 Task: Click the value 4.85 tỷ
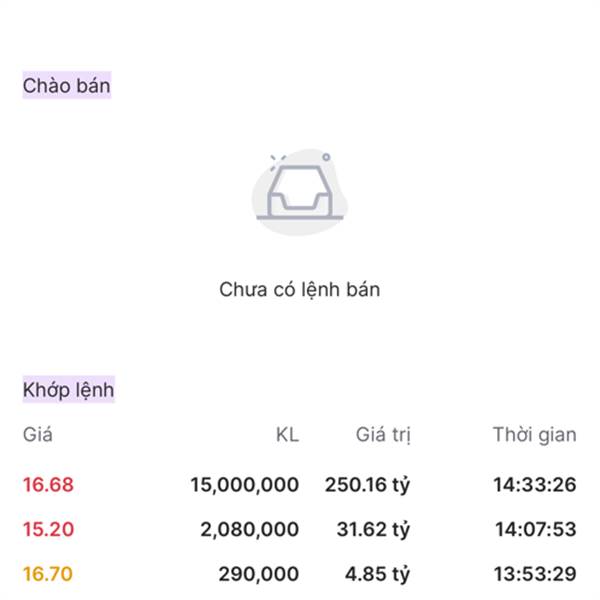[378, 574]
